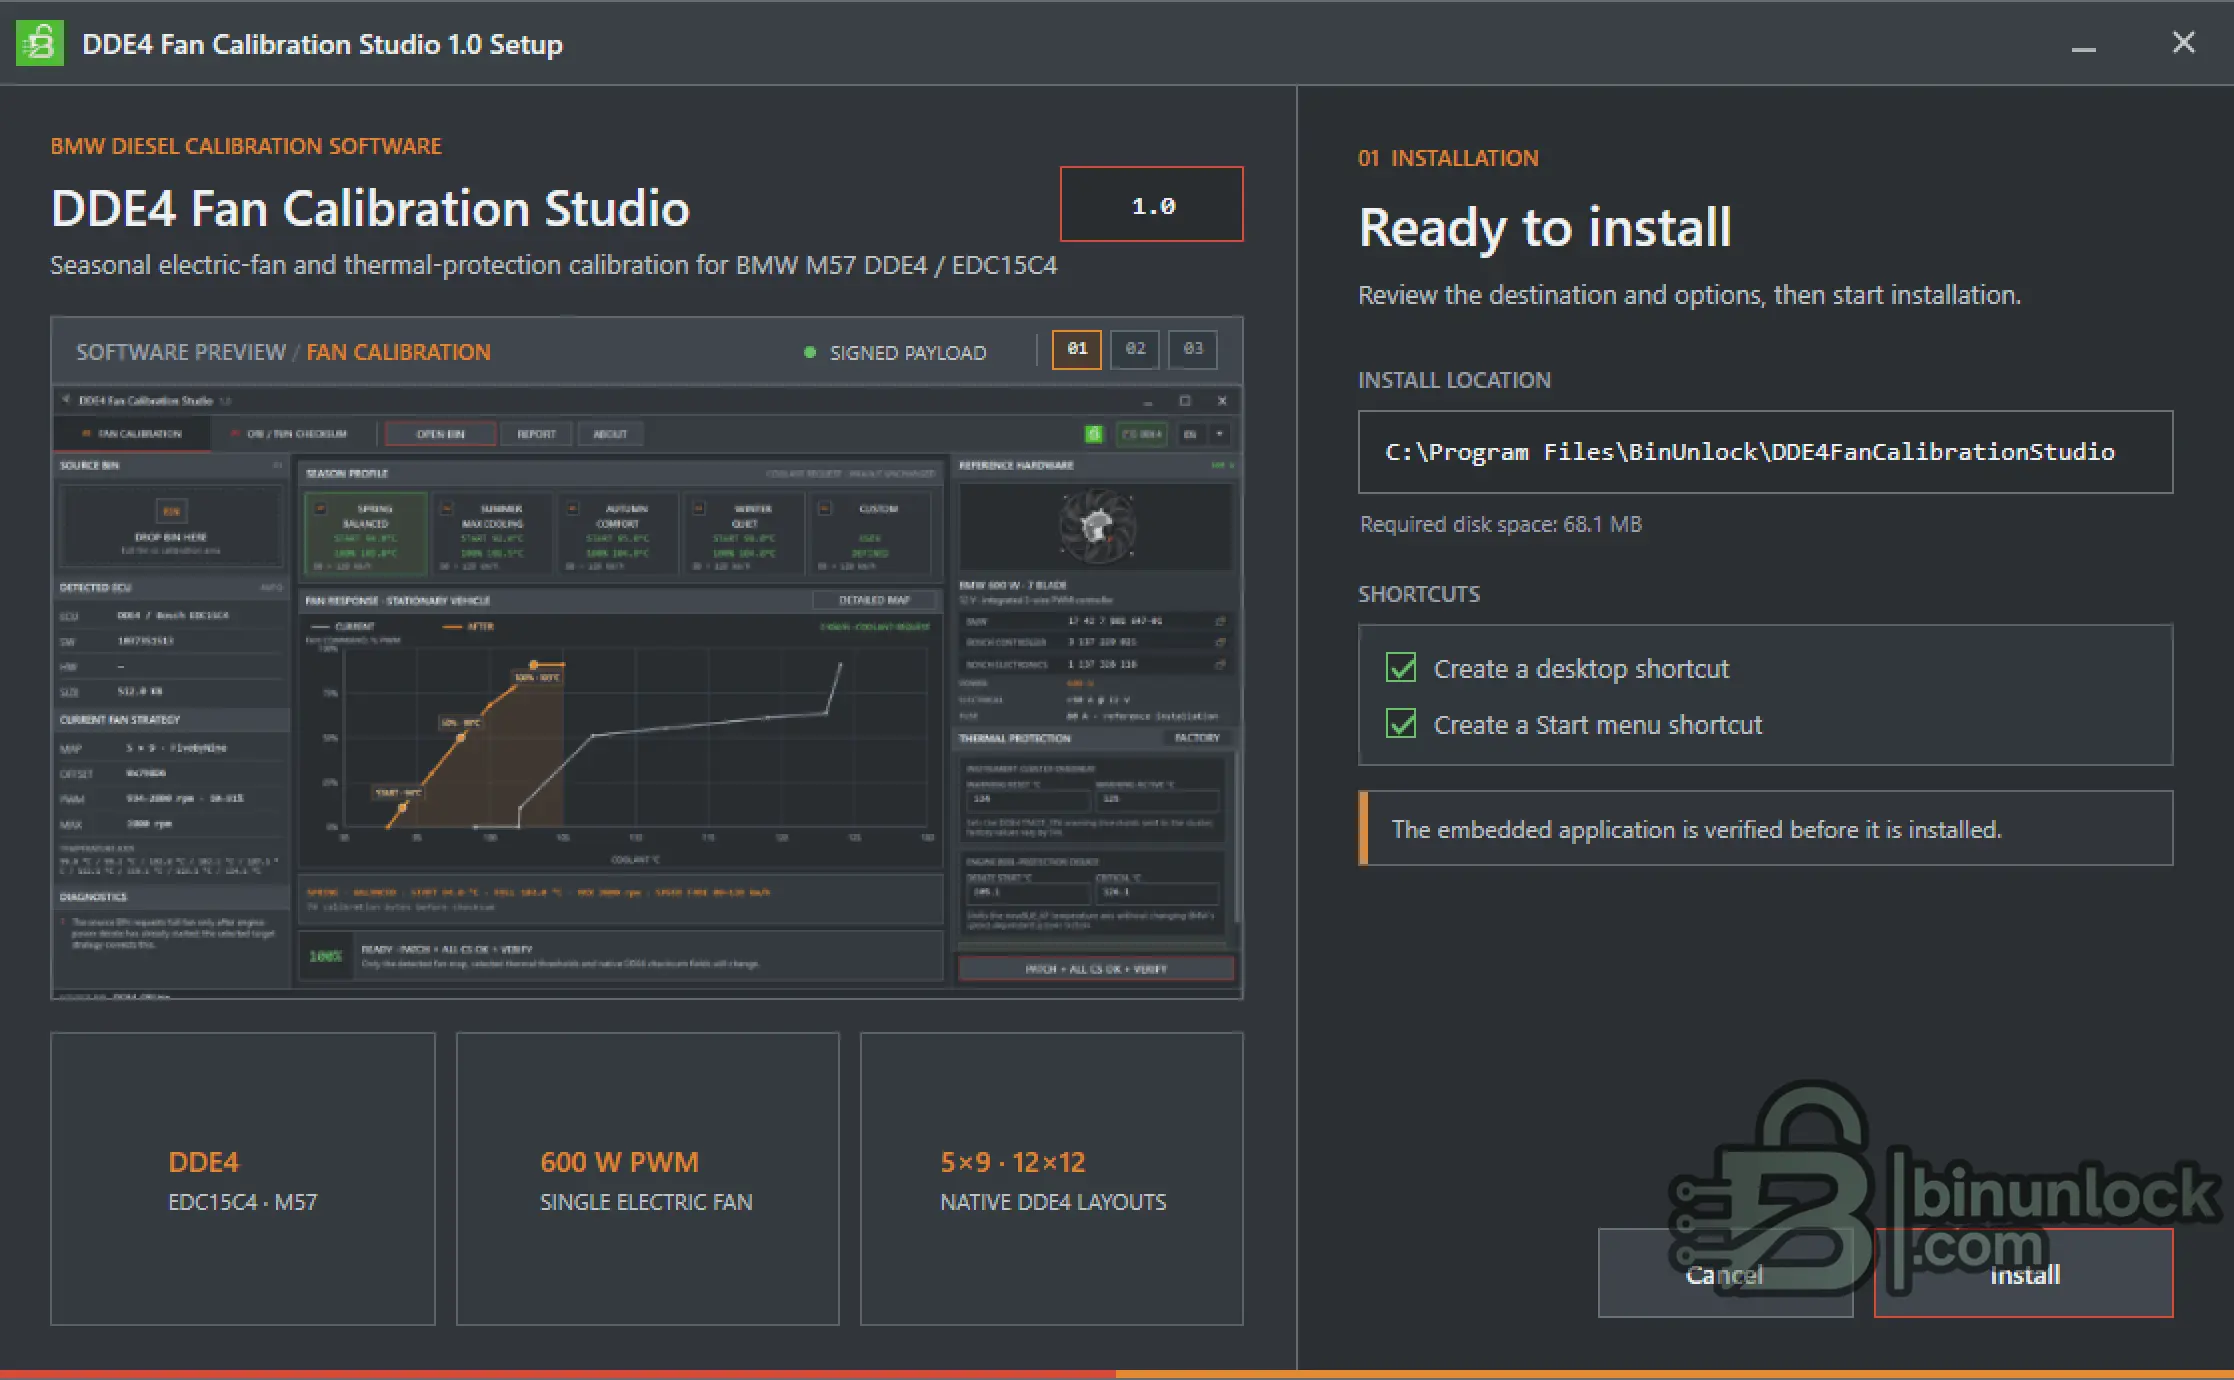
Task: Click the 1.0 version badge
Action: [x=1152, y=204]
